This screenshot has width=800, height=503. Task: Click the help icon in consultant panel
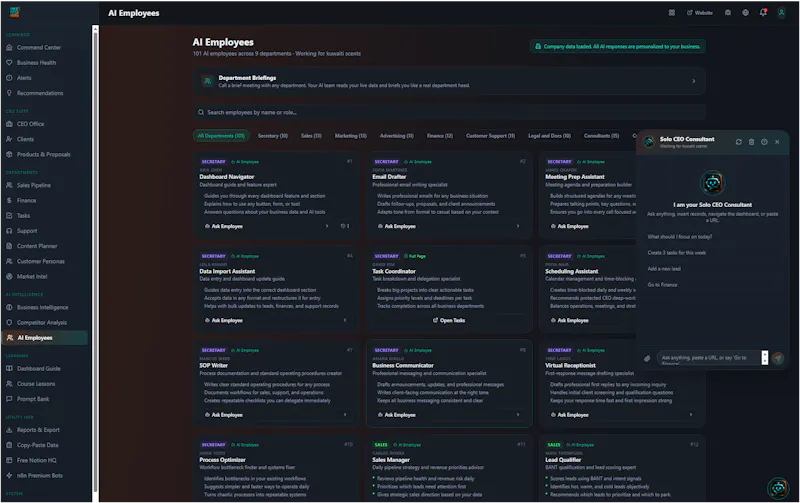[764, 142]
